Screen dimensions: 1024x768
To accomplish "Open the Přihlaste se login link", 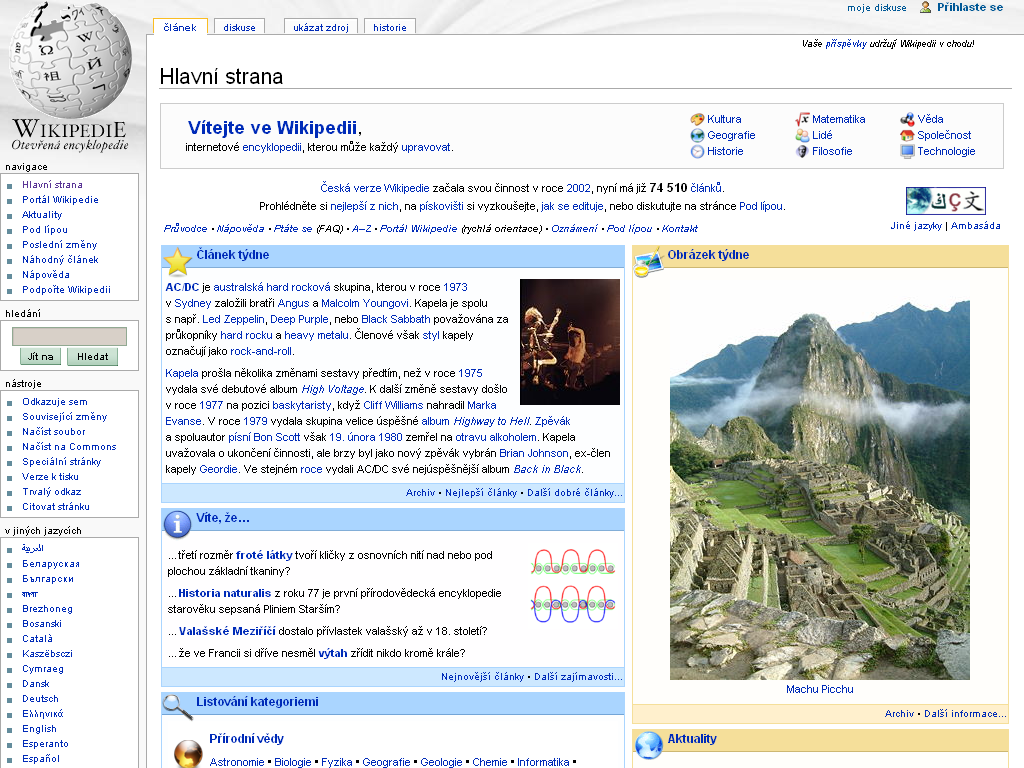I will tap(970, 7).
